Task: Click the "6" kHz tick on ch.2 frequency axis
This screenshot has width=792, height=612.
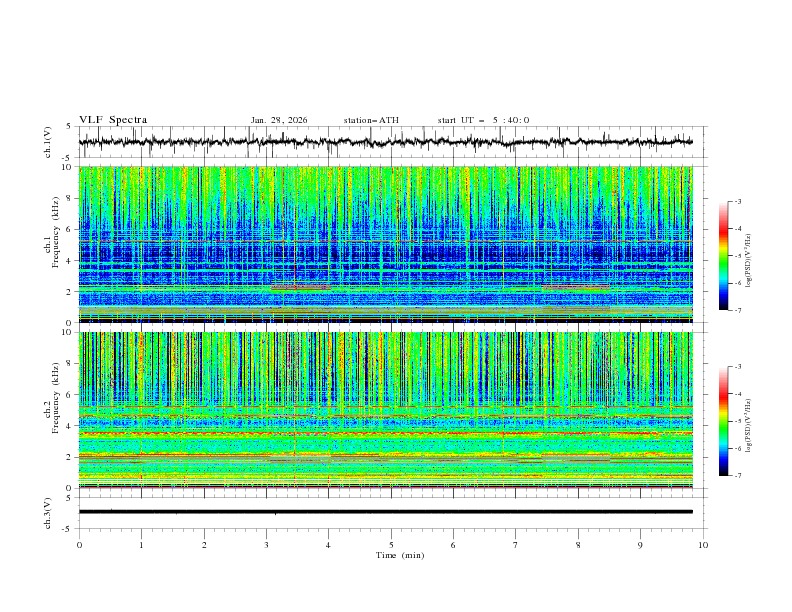Action: click(x=70, y=395)
